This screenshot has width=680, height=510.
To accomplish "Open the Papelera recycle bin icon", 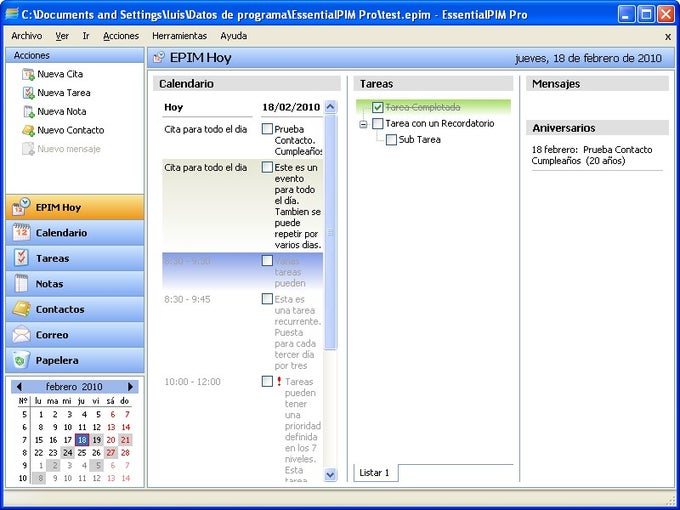I will [21, 360].
